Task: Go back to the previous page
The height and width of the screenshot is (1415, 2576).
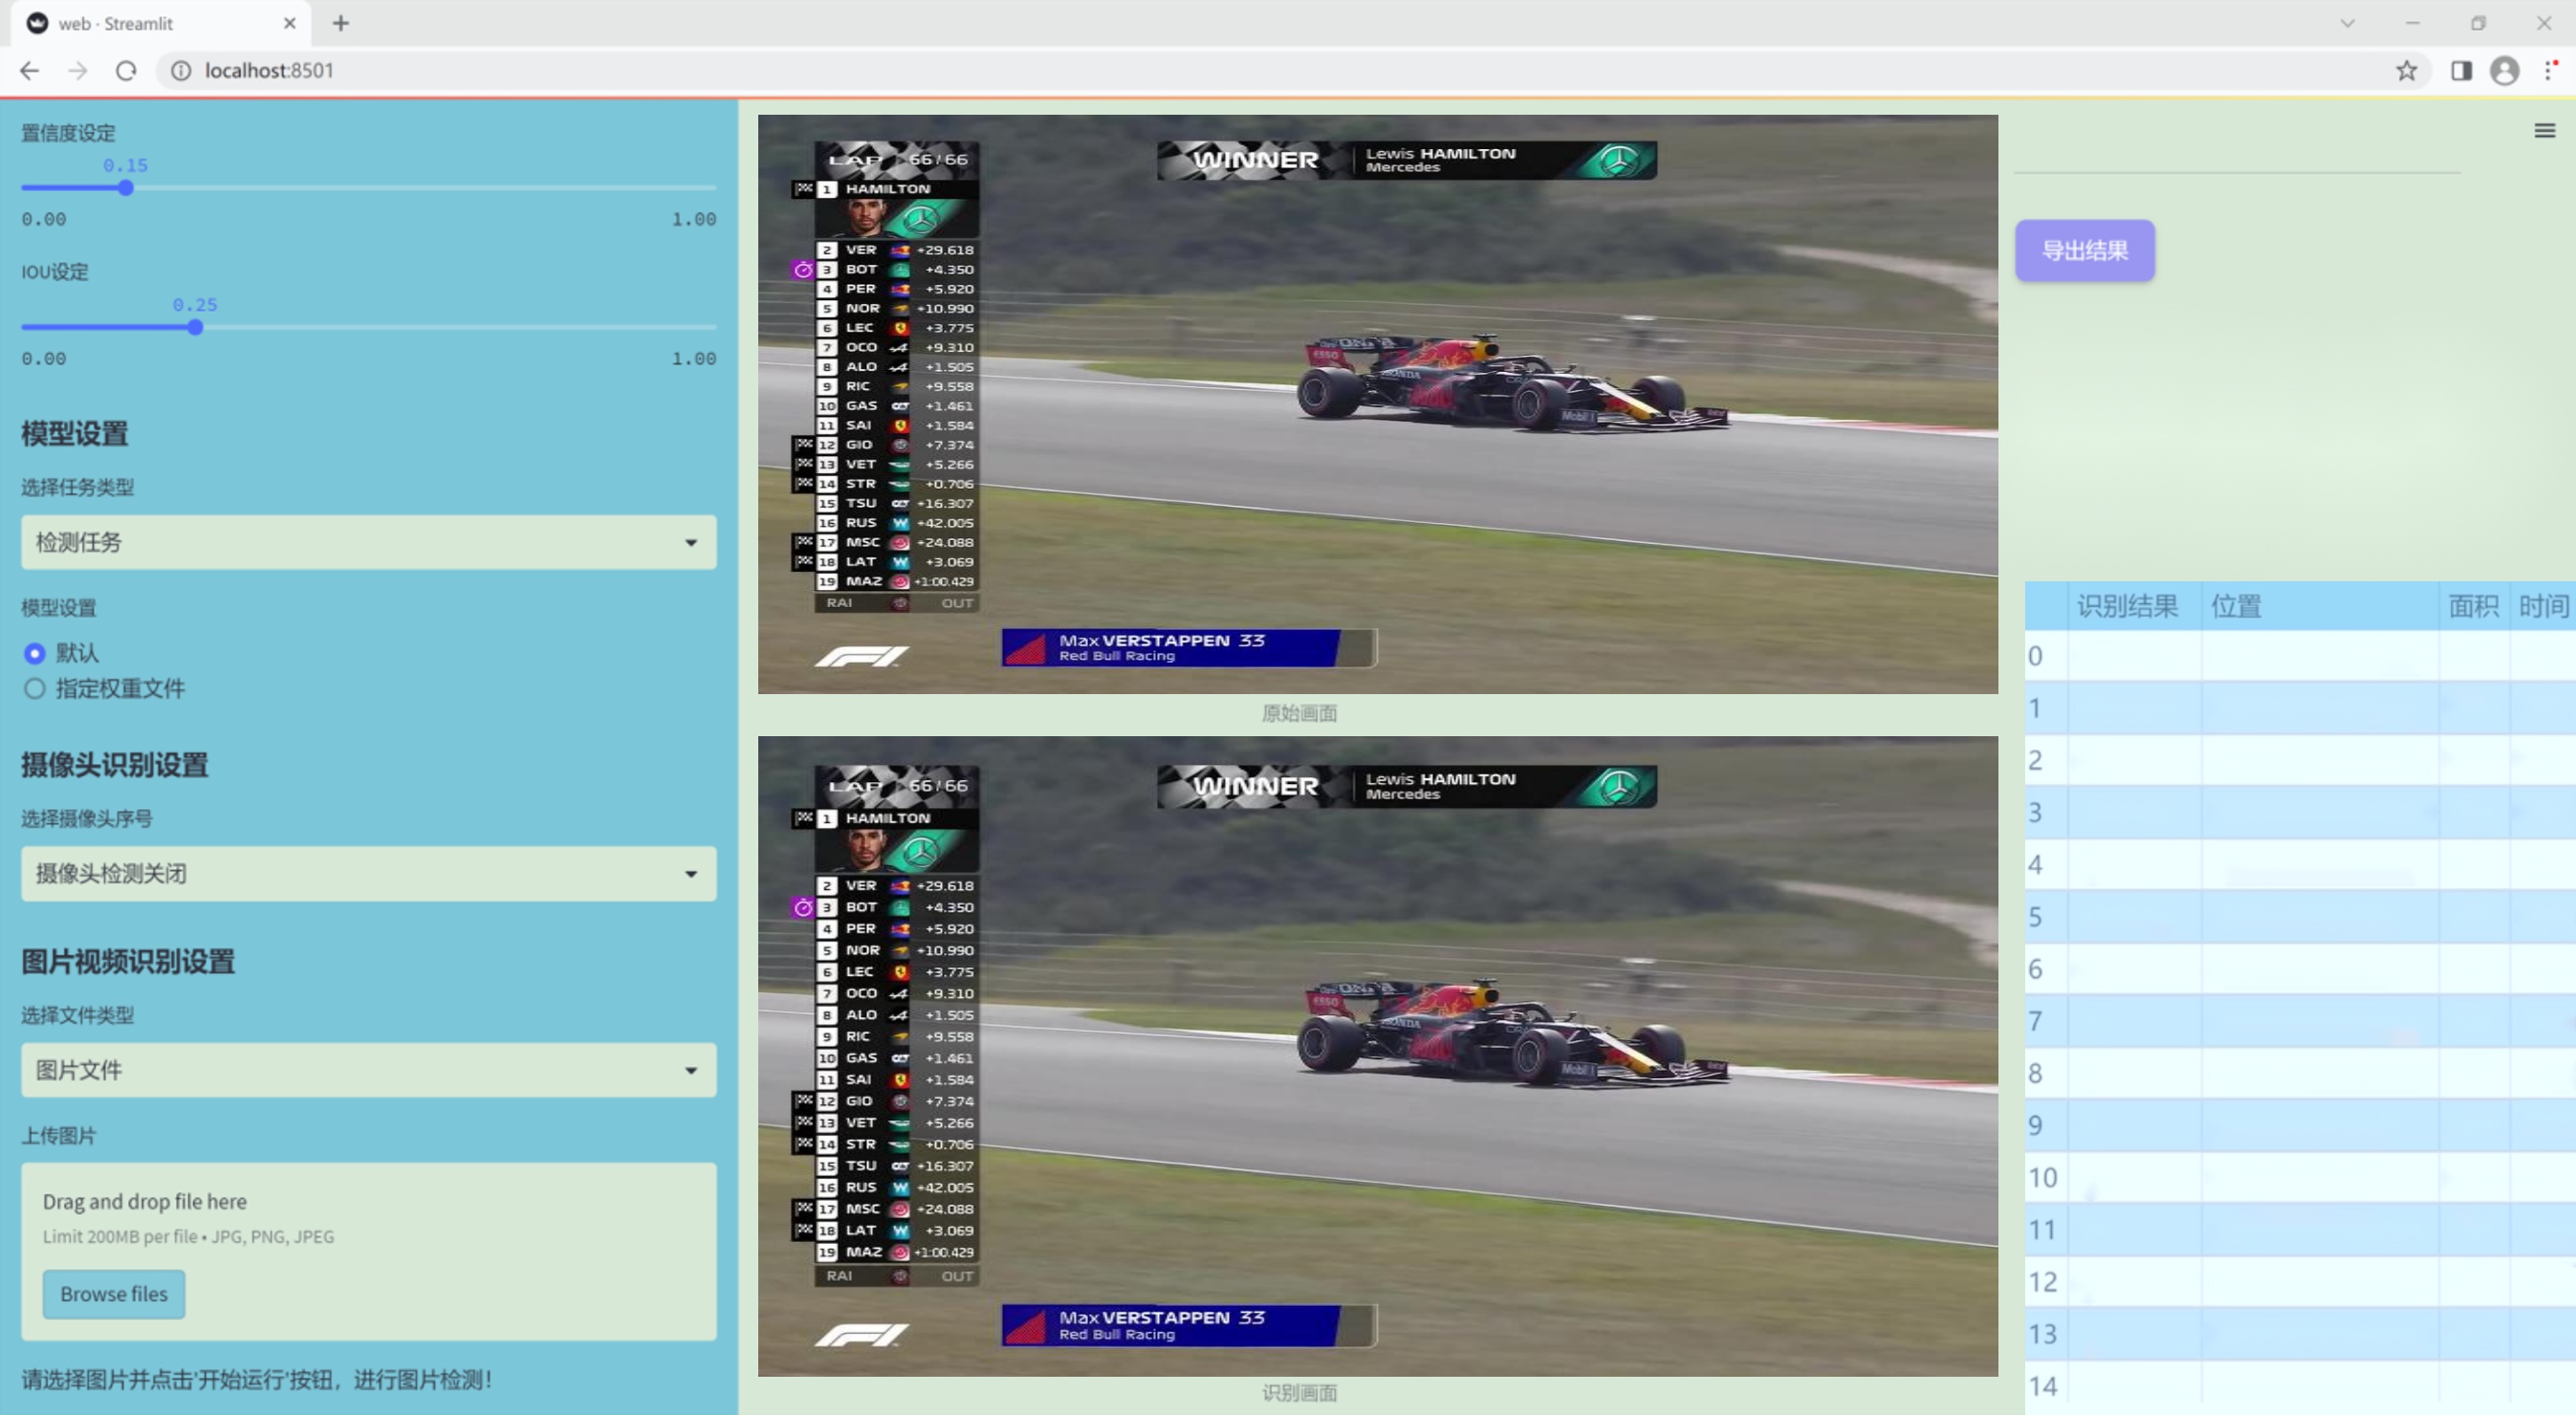Action: pos(30,71)
